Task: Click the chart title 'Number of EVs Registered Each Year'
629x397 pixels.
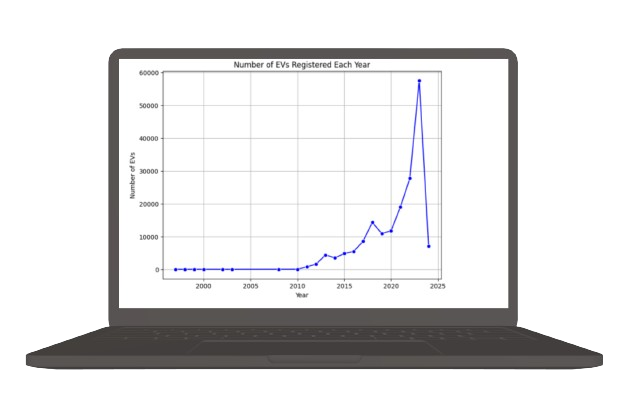Action: point(302,65)
